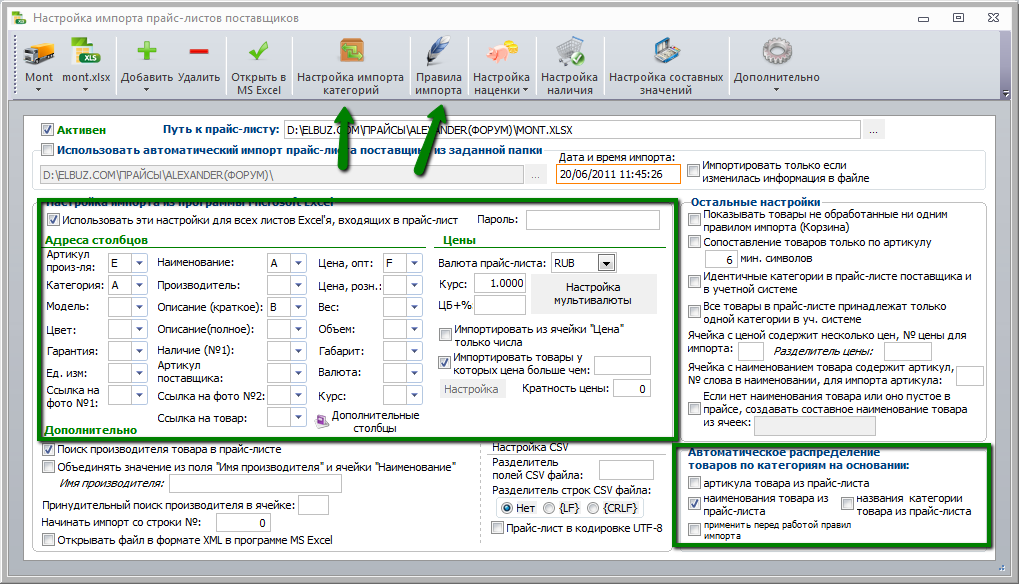This screenshot has width=1019, height=584.
Task: Open Категория column dropdown
Action: coord(140,285)
